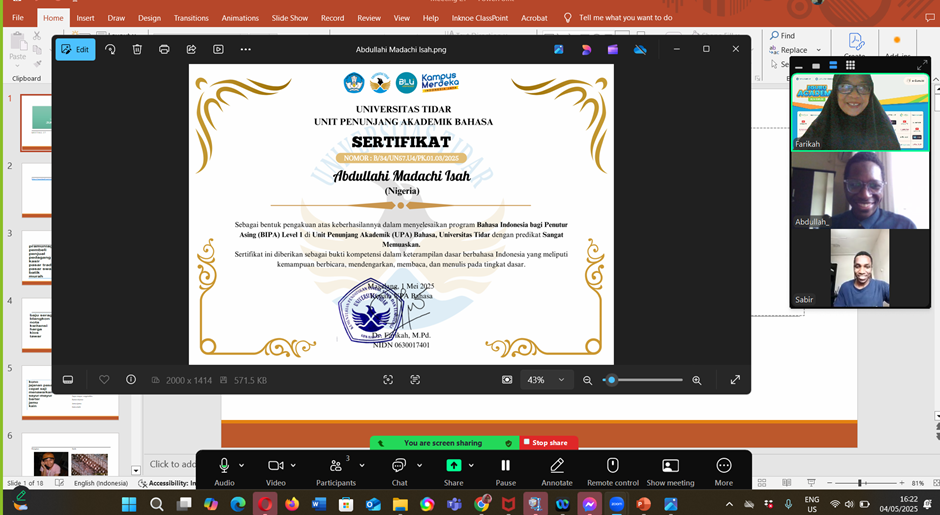Viewport: 940px width, 515px height.
Task: Pause the Zoom screen share
Action: coord(505,471)
